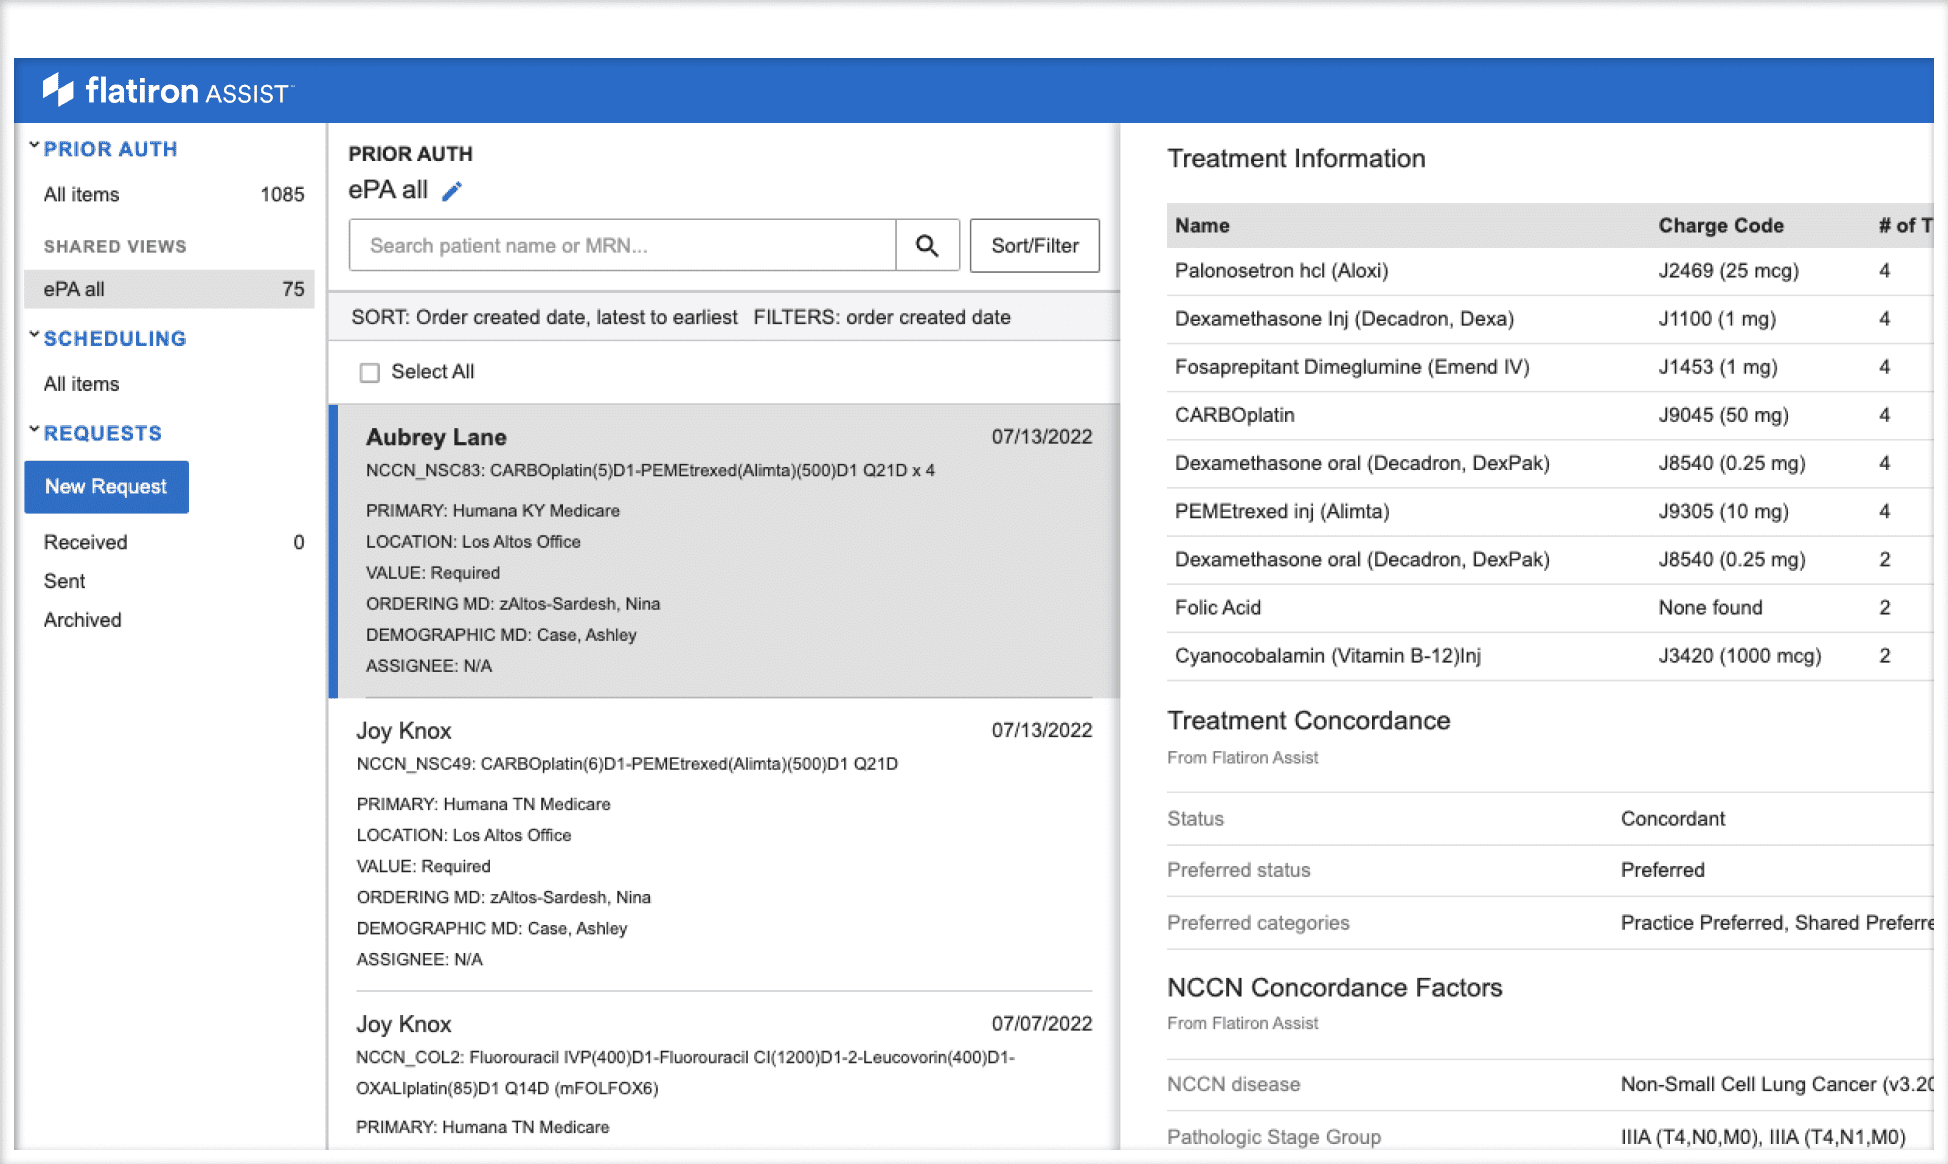Screen dimensions: 1948x1164
Task: Check the Select All checkbox
Action: 370,372
